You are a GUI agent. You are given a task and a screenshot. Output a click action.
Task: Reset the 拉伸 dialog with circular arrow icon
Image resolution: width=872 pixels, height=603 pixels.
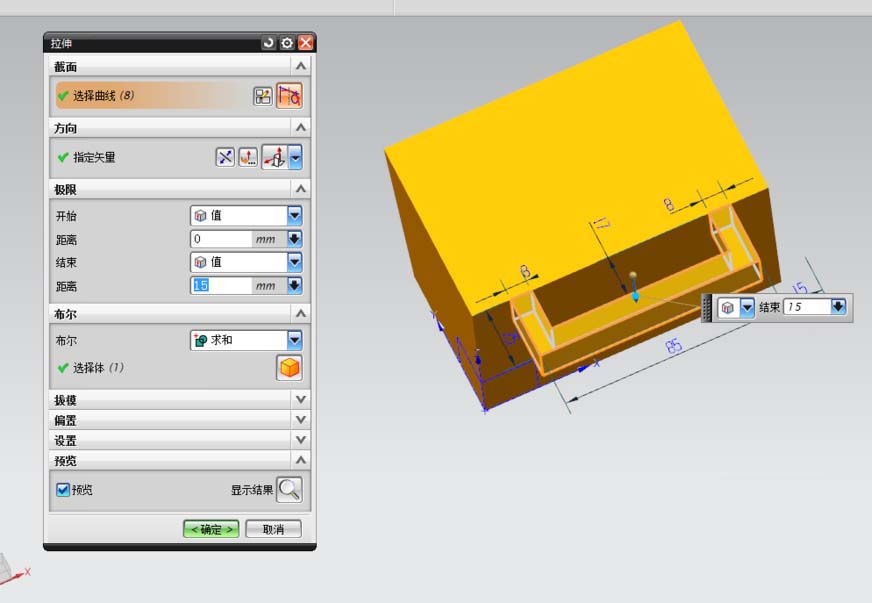pyautogui.click(x=267, y=42)
